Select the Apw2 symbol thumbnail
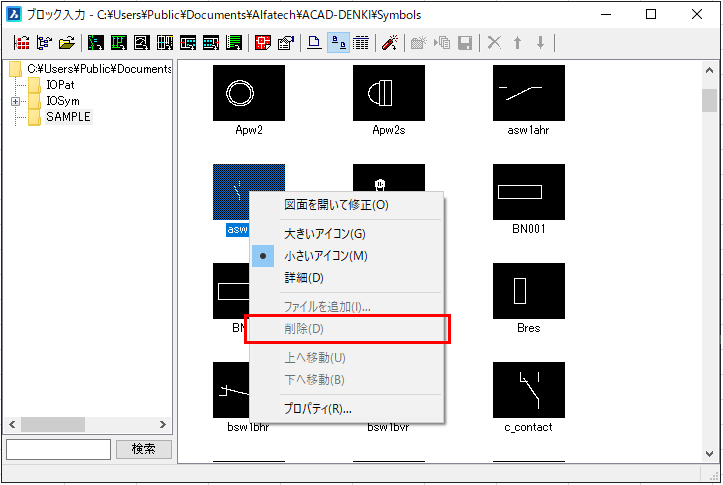This screenshot has width=723, height=485. tap(249, 93)
